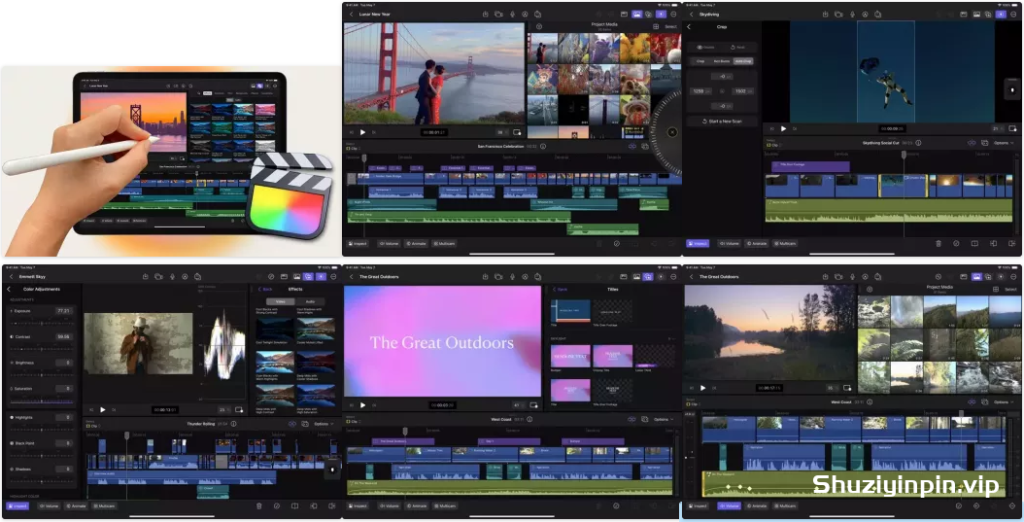This screenshot has width=1024, height=522.
Task: Open Options dropdown in Great Outdoors media timeline
Action: (x=1004, y=402)
